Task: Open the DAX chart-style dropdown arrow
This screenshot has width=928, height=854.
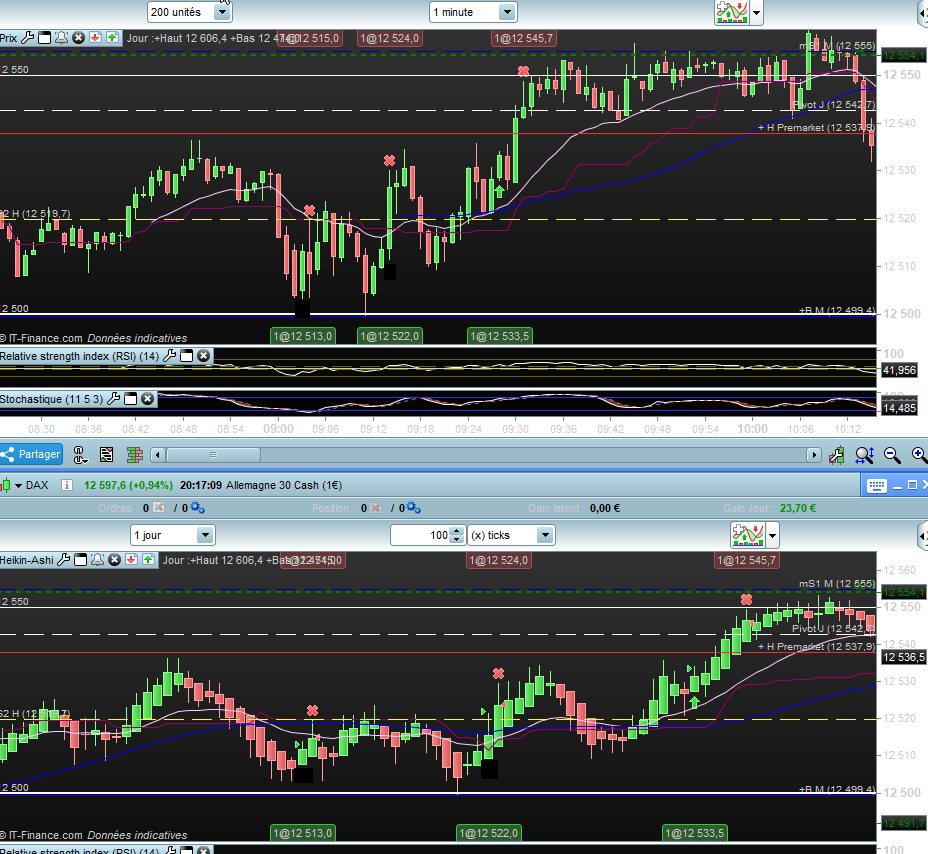Action: pyautogui.click(x=18, y=486)
